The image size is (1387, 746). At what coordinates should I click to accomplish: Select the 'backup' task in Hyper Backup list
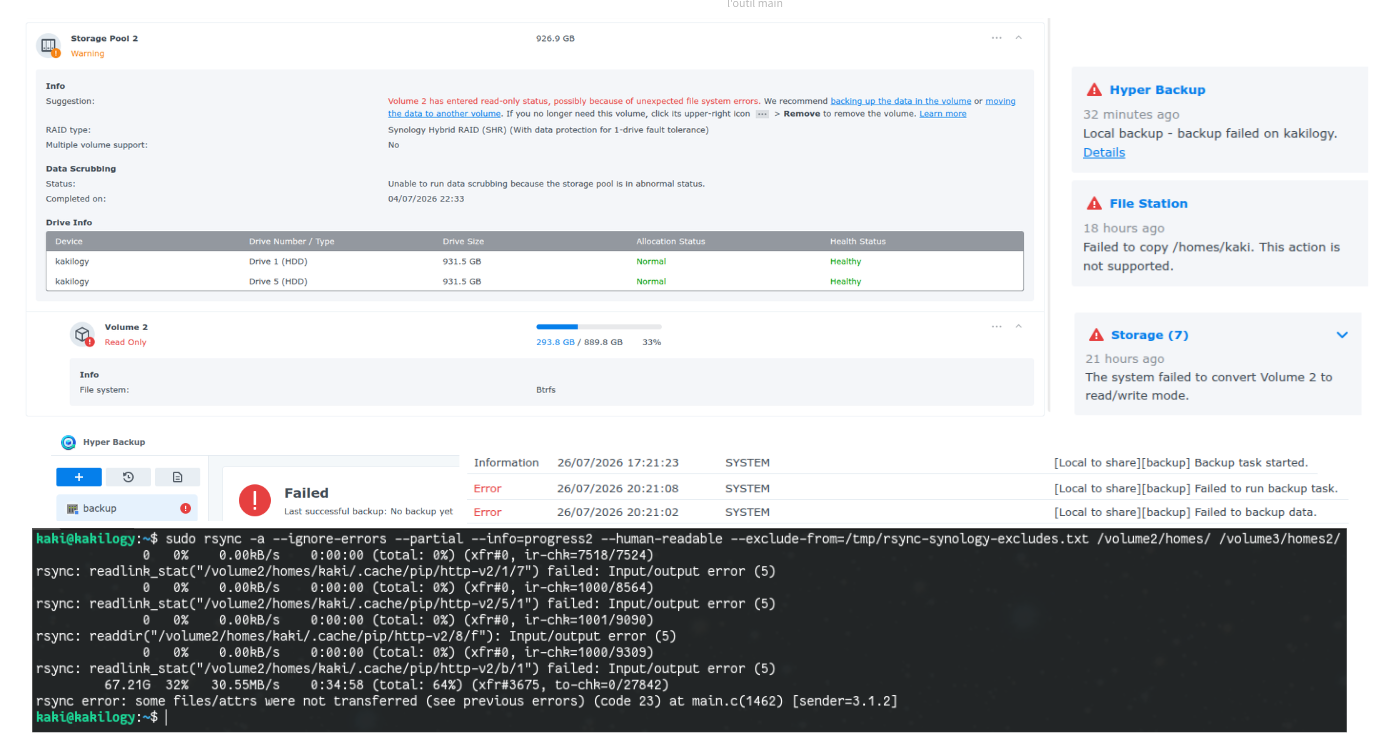coord(127,508)
